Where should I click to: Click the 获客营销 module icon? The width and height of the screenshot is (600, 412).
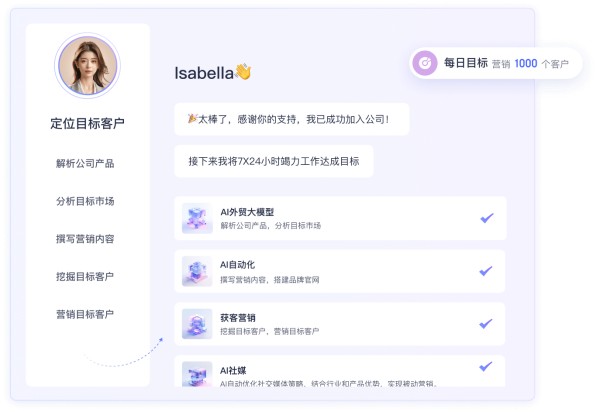coord(197,324)
